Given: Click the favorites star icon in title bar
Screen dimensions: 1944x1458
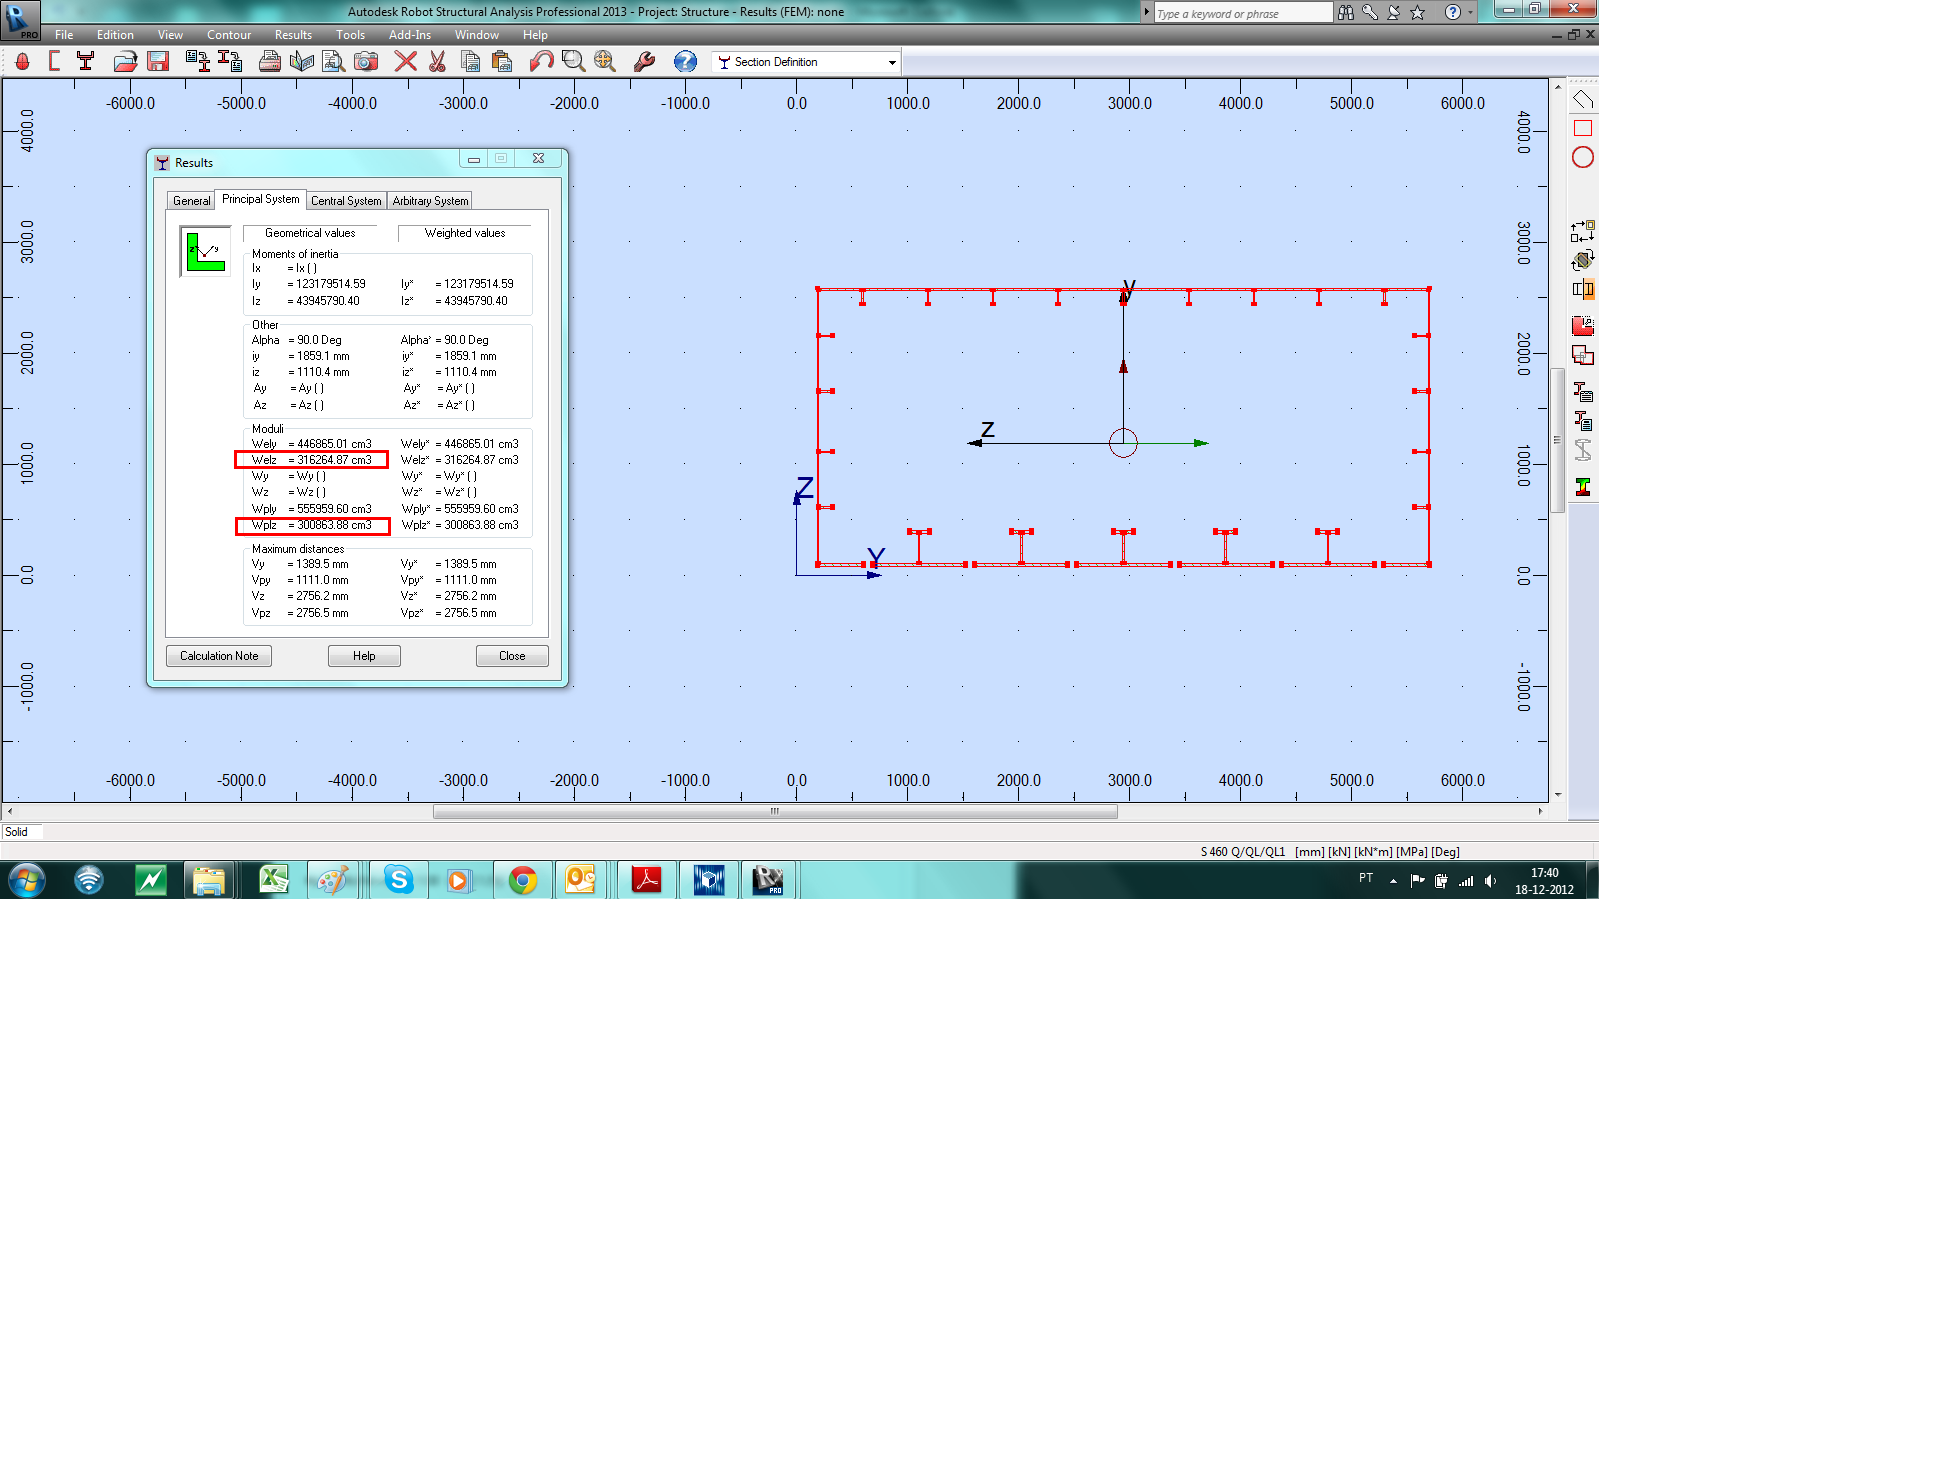Looking at the screenshot, I should tap(1417, 13).
